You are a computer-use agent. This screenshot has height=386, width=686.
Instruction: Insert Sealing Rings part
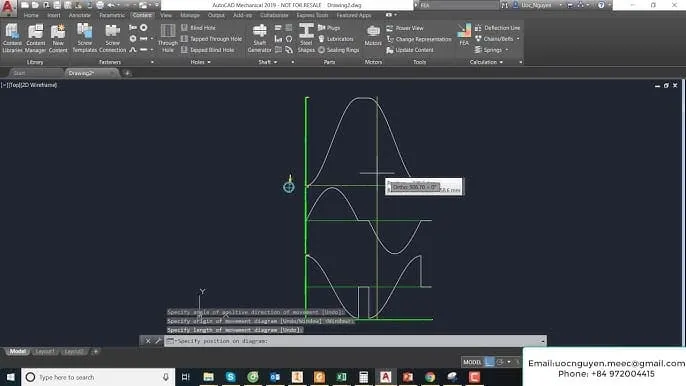pos(339,50)
